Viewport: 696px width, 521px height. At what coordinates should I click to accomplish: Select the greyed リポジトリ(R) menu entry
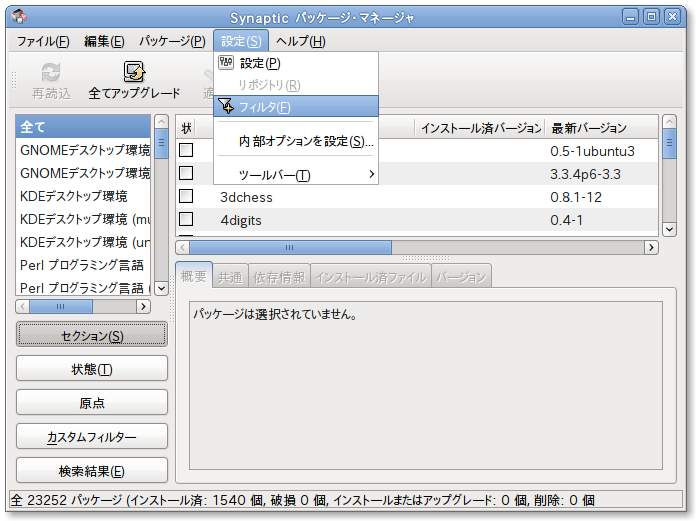point(296,85)
